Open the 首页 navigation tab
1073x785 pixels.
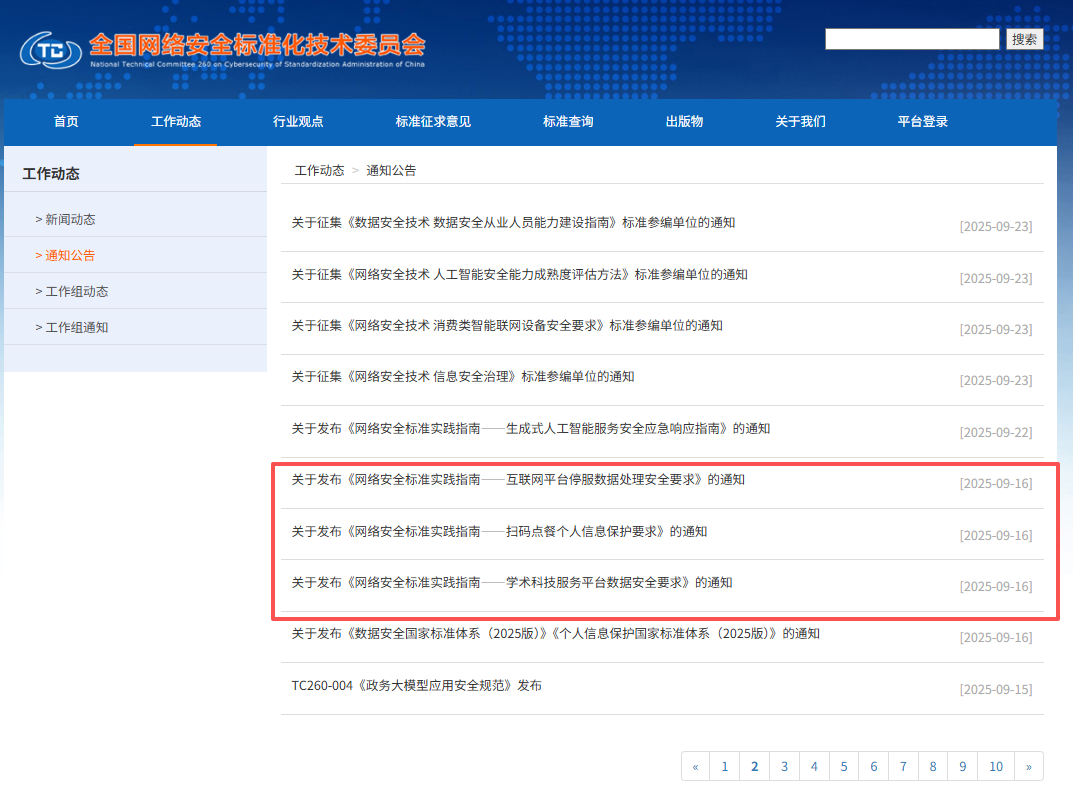[x=65, y=122]
